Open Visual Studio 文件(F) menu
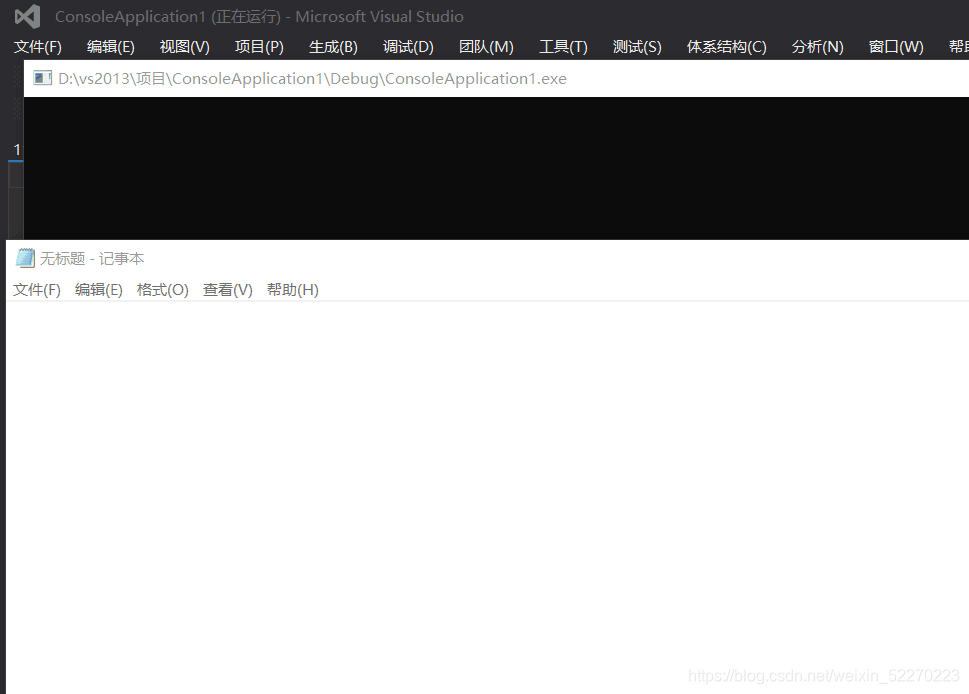The height and width of the screenshot is (694, 969). tap(38, 47)
